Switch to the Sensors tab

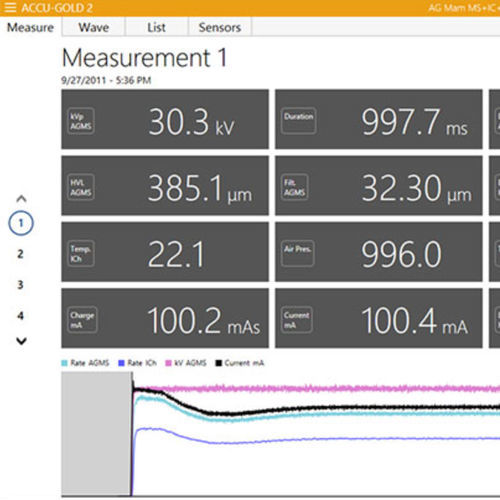(220, 27)
